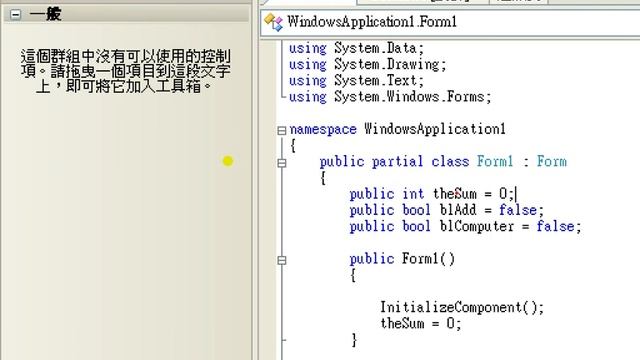Click 'public int theSum = 0;' declaration
The width and height of the screenshot is (640, 360).
432,193
